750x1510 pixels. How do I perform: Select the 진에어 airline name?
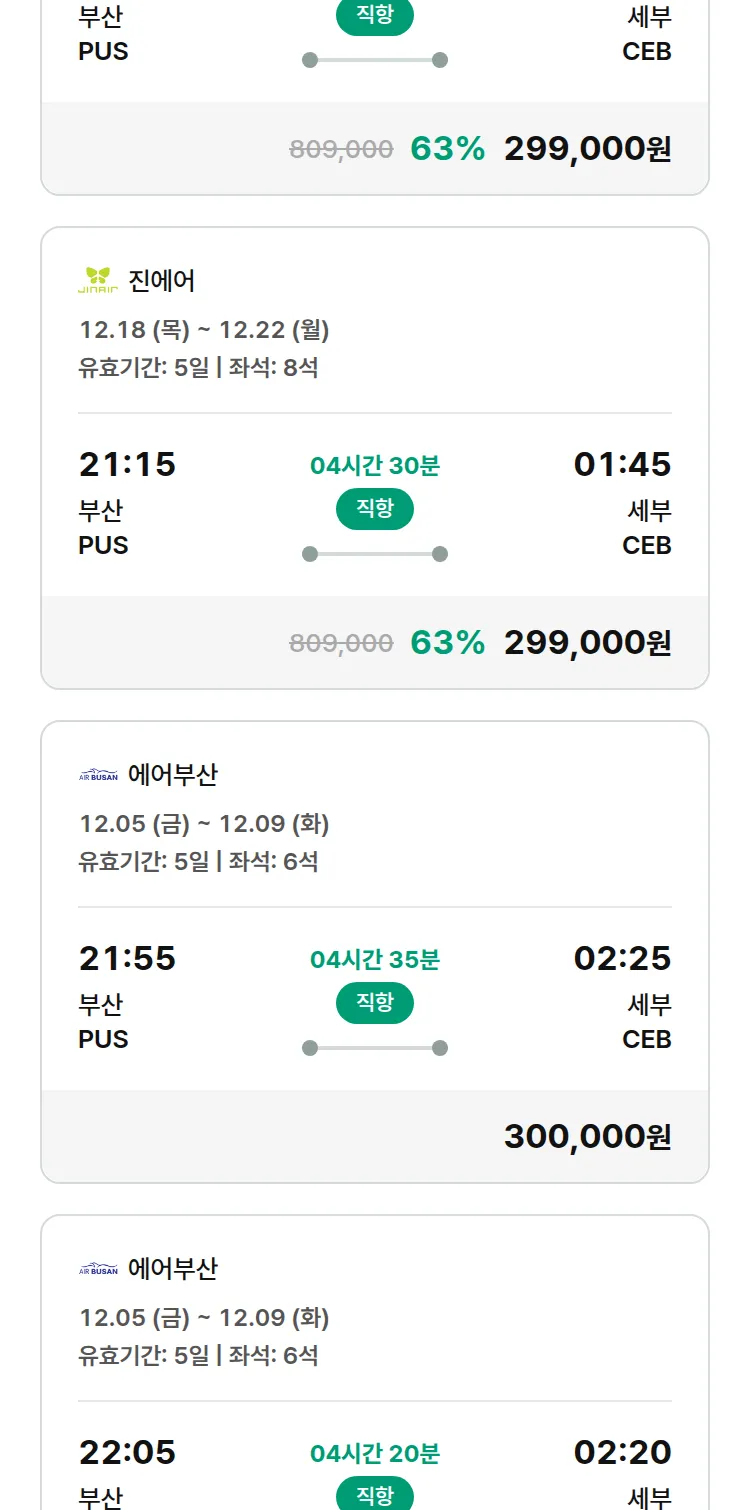click(162, 281)
